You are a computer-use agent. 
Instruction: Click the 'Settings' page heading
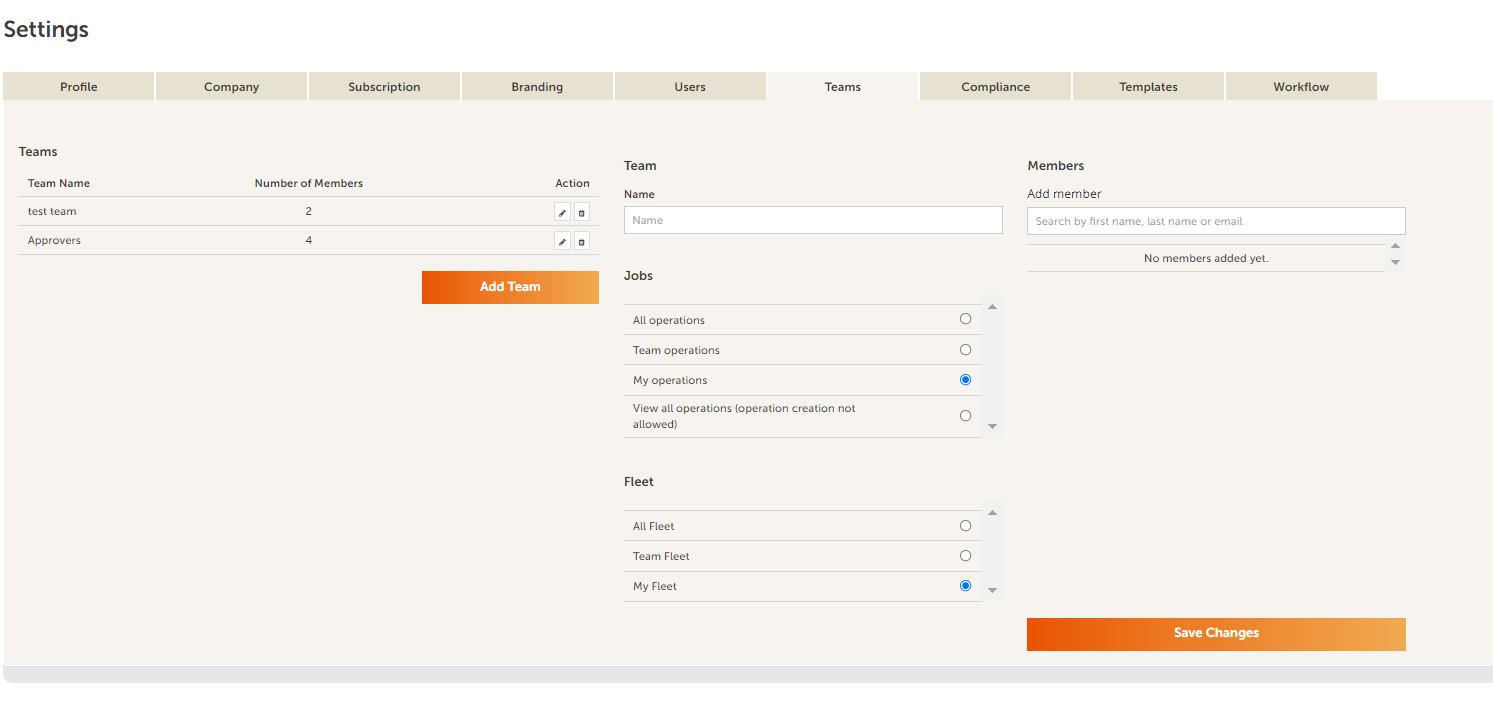(x=46, y=30)
